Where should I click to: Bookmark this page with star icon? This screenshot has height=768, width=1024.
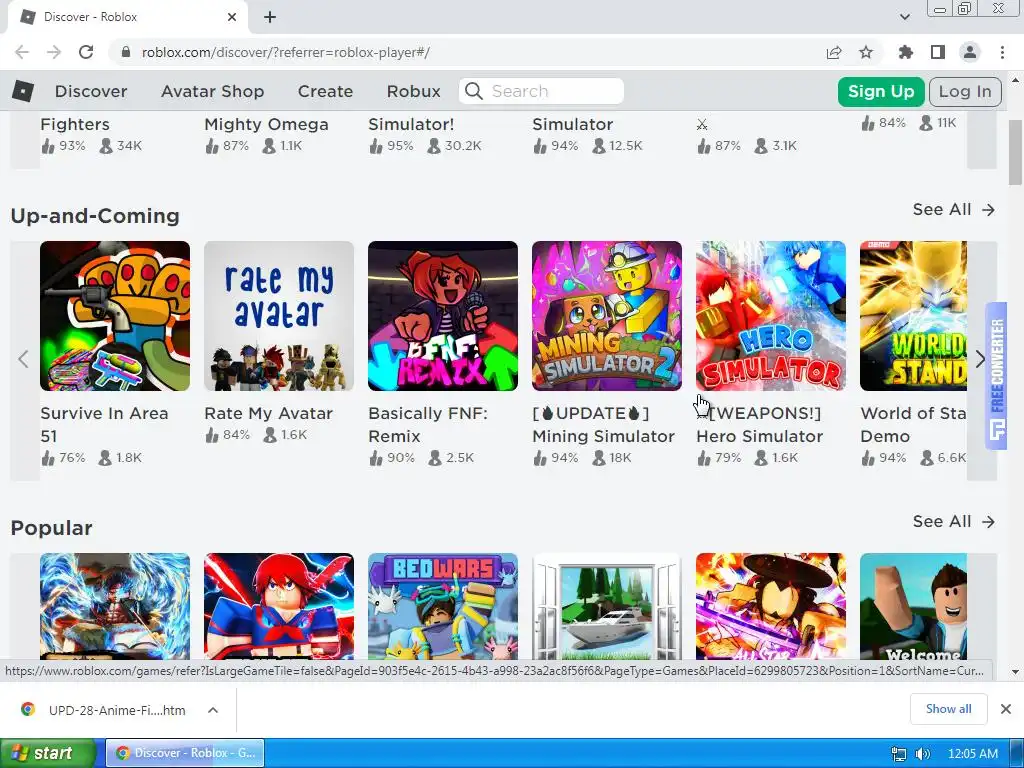(866, 52)
